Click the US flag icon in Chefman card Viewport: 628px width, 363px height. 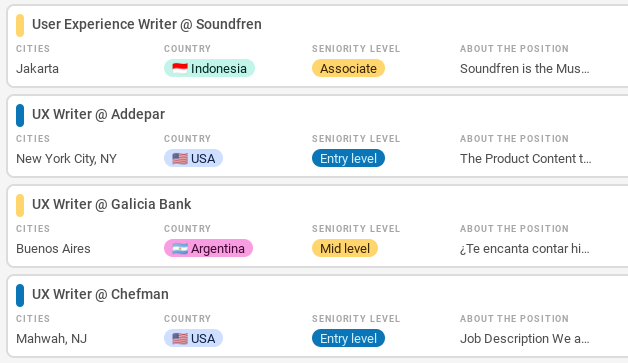tap(180, 339)
